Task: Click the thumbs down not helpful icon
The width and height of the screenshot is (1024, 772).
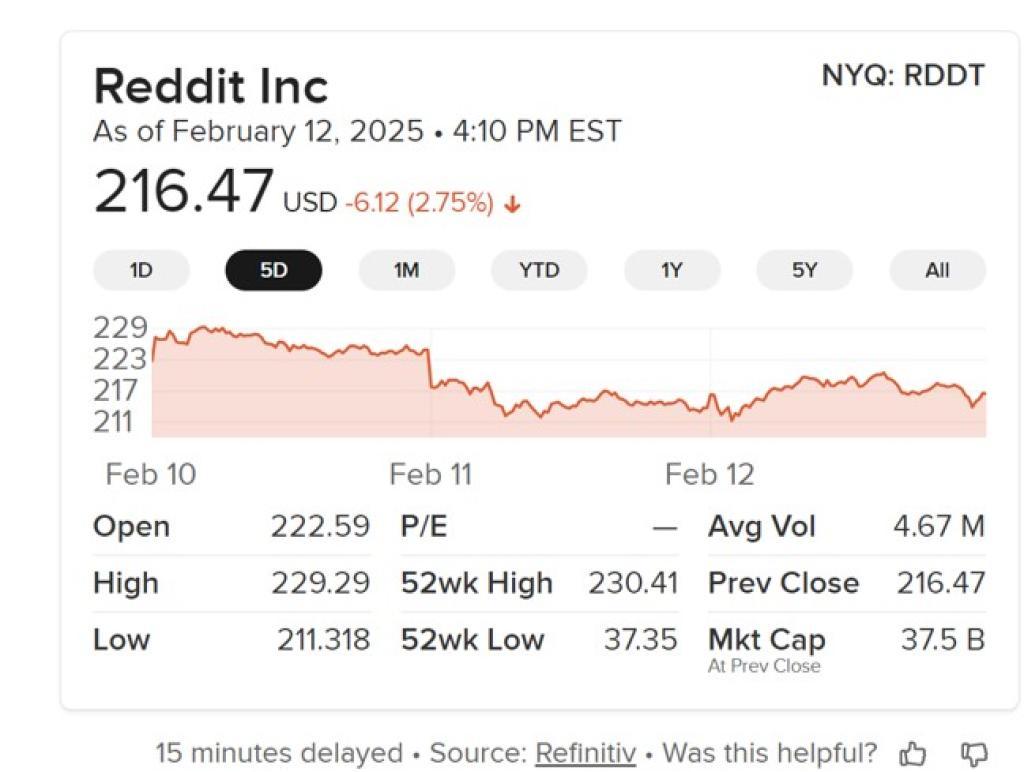Action: point(974,754)
